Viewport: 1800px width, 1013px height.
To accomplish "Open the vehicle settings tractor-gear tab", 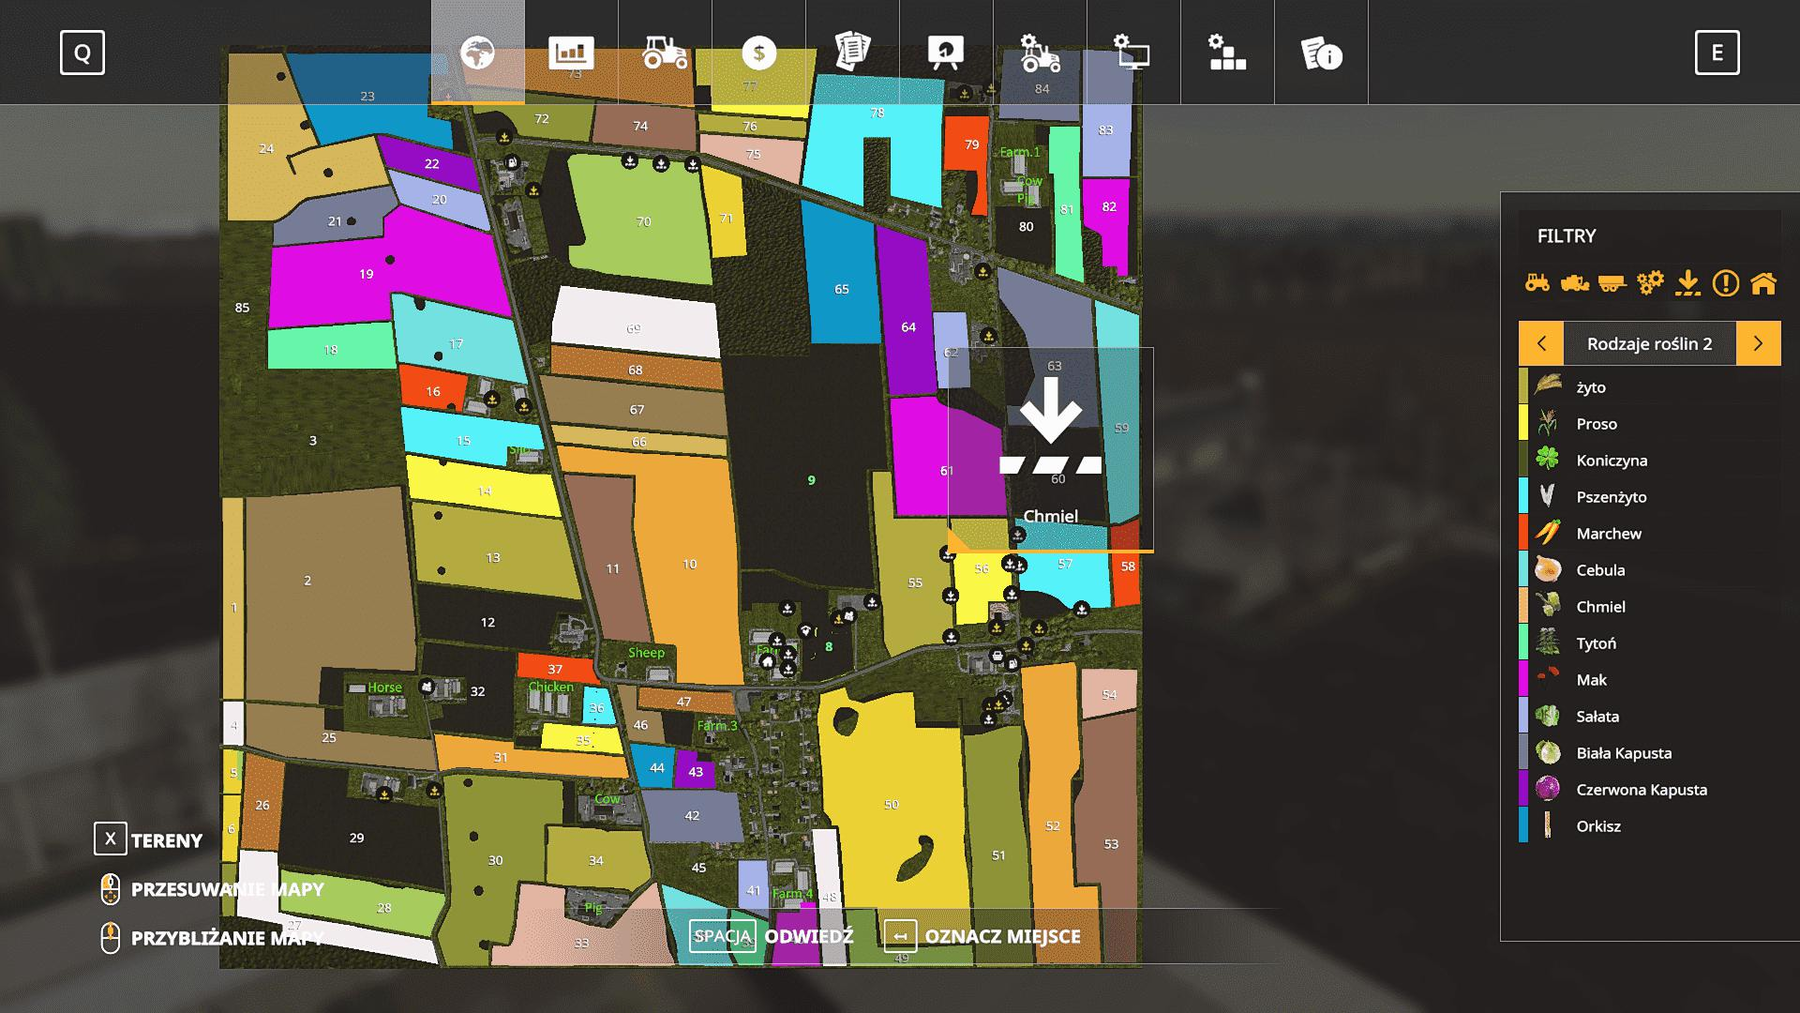I will click(1039, 52).
